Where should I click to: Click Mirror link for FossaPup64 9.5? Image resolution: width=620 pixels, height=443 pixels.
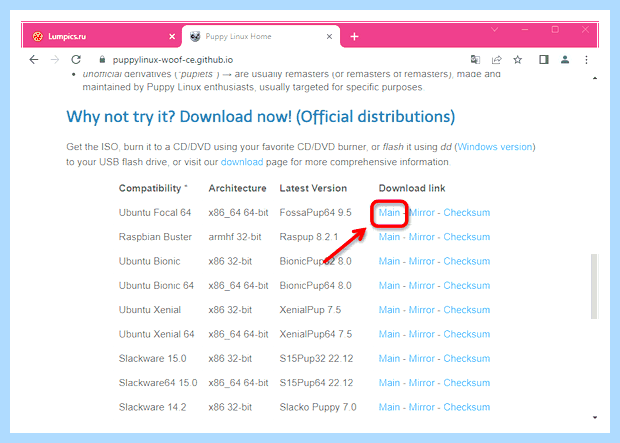[x=422, y=213]
